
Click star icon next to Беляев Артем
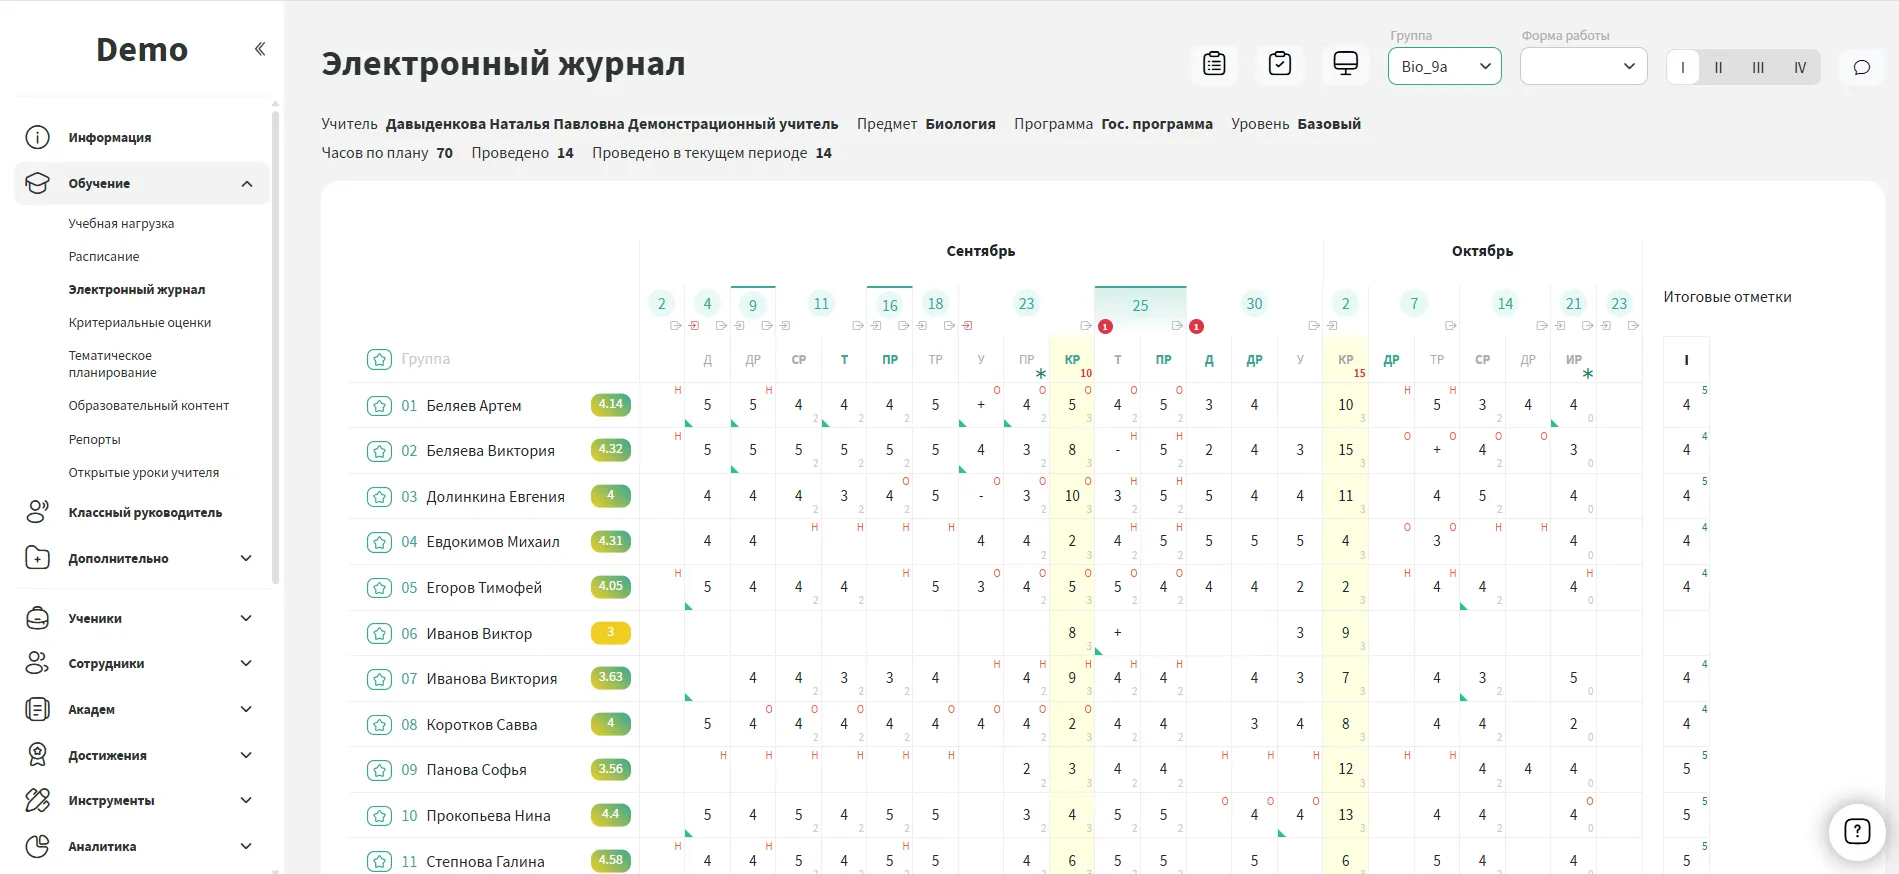(379, 406)
